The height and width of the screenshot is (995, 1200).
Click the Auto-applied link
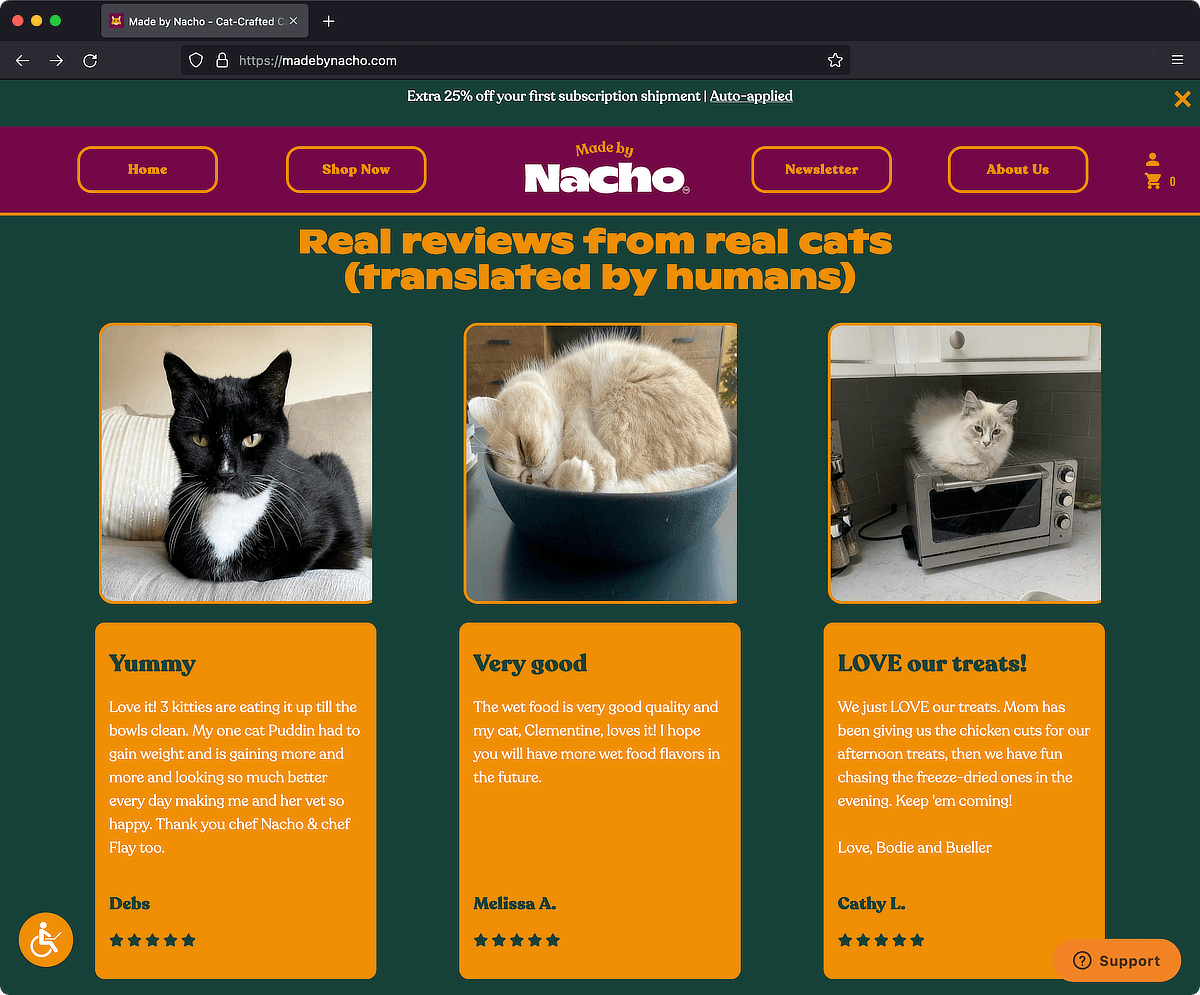pyautogui.click(x=751, y=96)
